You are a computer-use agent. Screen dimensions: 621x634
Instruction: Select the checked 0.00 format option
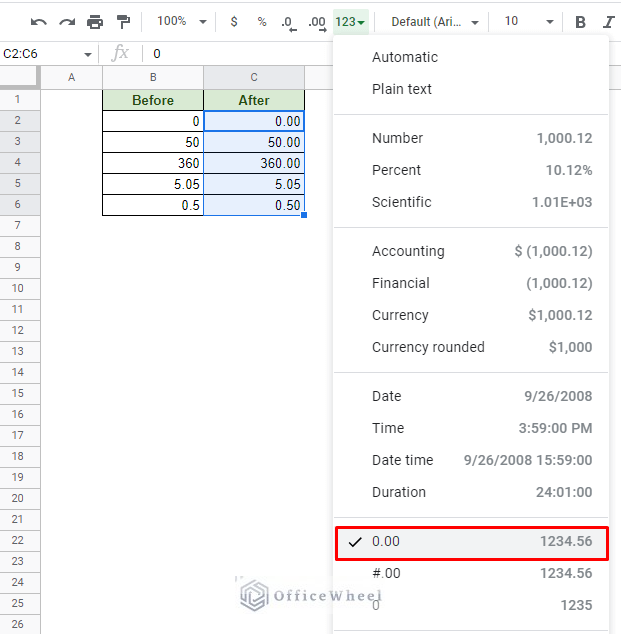[471, 542]
